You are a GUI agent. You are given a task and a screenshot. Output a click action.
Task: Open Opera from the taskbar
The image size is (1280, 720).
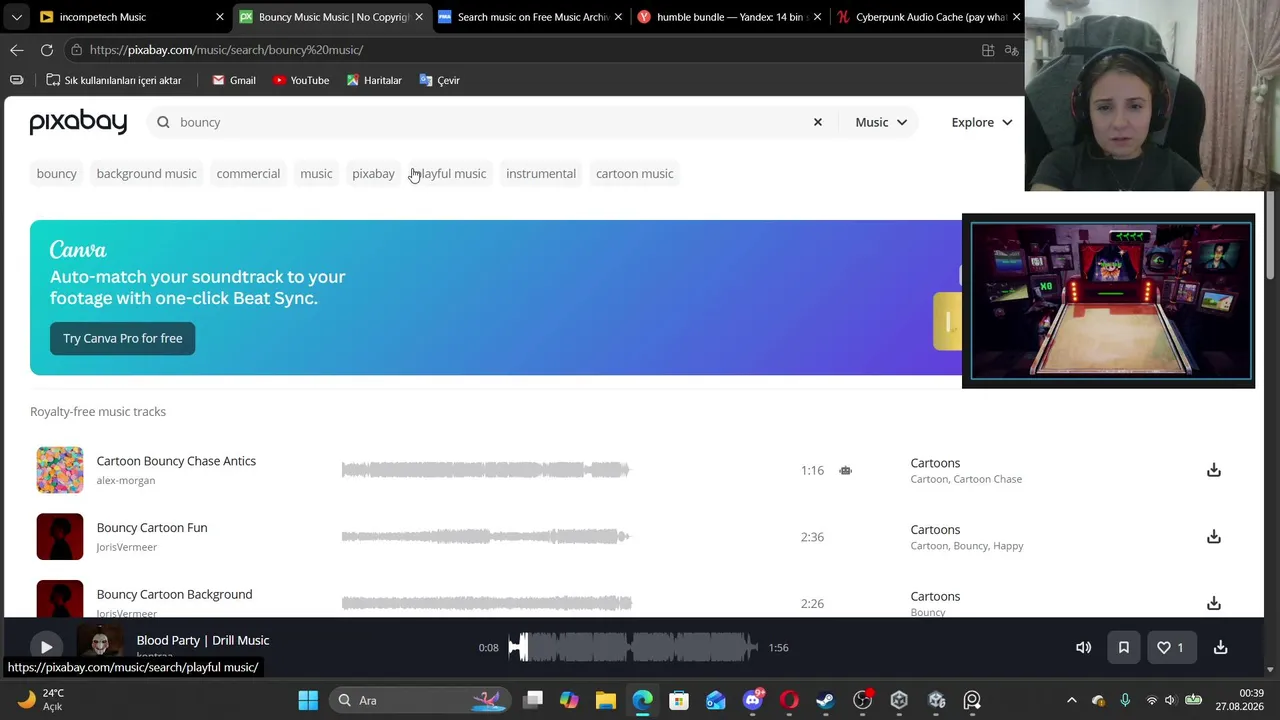pos(789,700)
